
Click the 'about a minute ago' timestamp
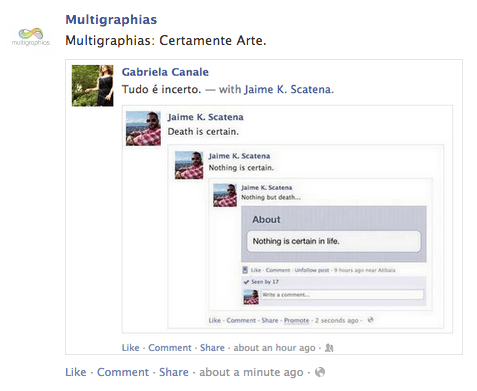[251, 372]
